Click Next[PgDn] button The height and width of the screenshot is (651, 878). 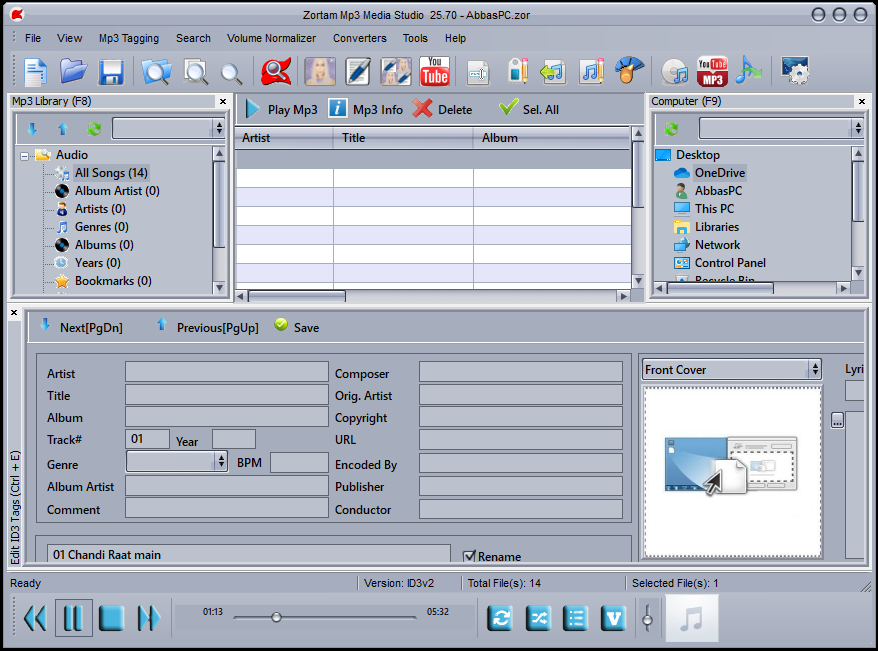pos(81,327)
